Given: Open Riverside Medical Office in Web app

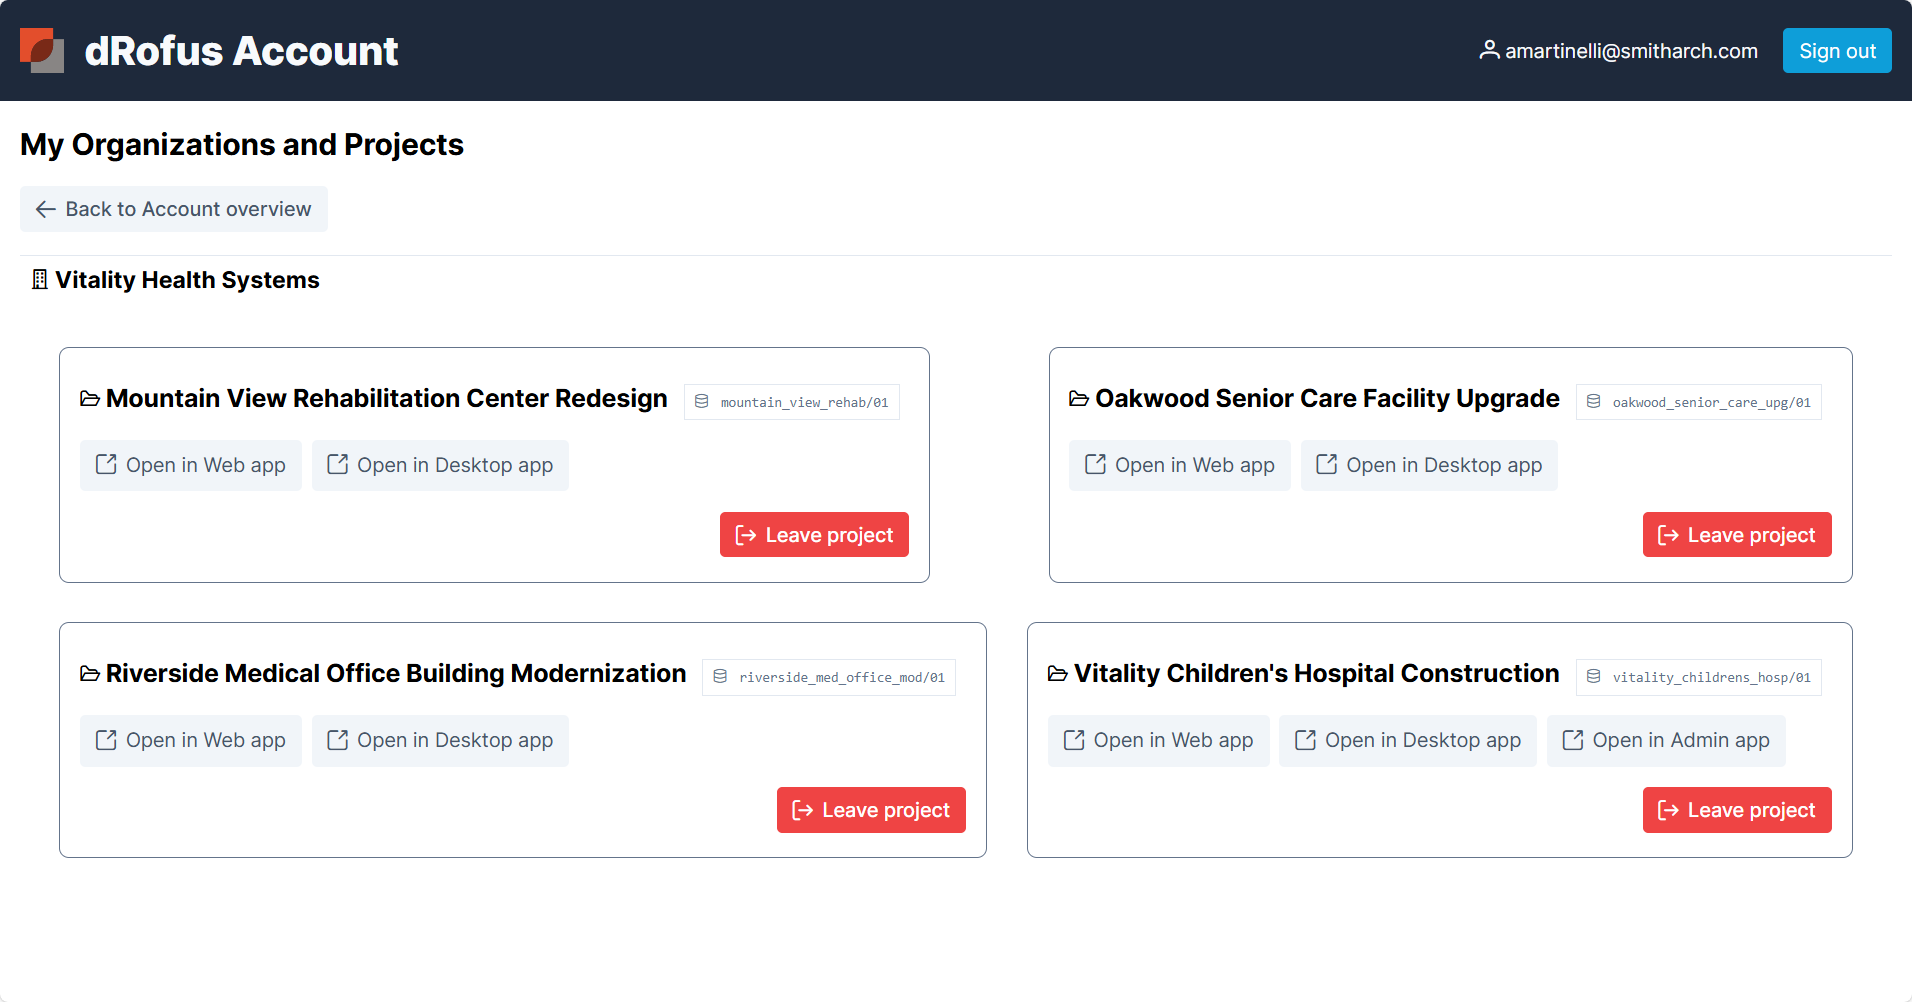Looking at the screenshot, I should [191, 740].
